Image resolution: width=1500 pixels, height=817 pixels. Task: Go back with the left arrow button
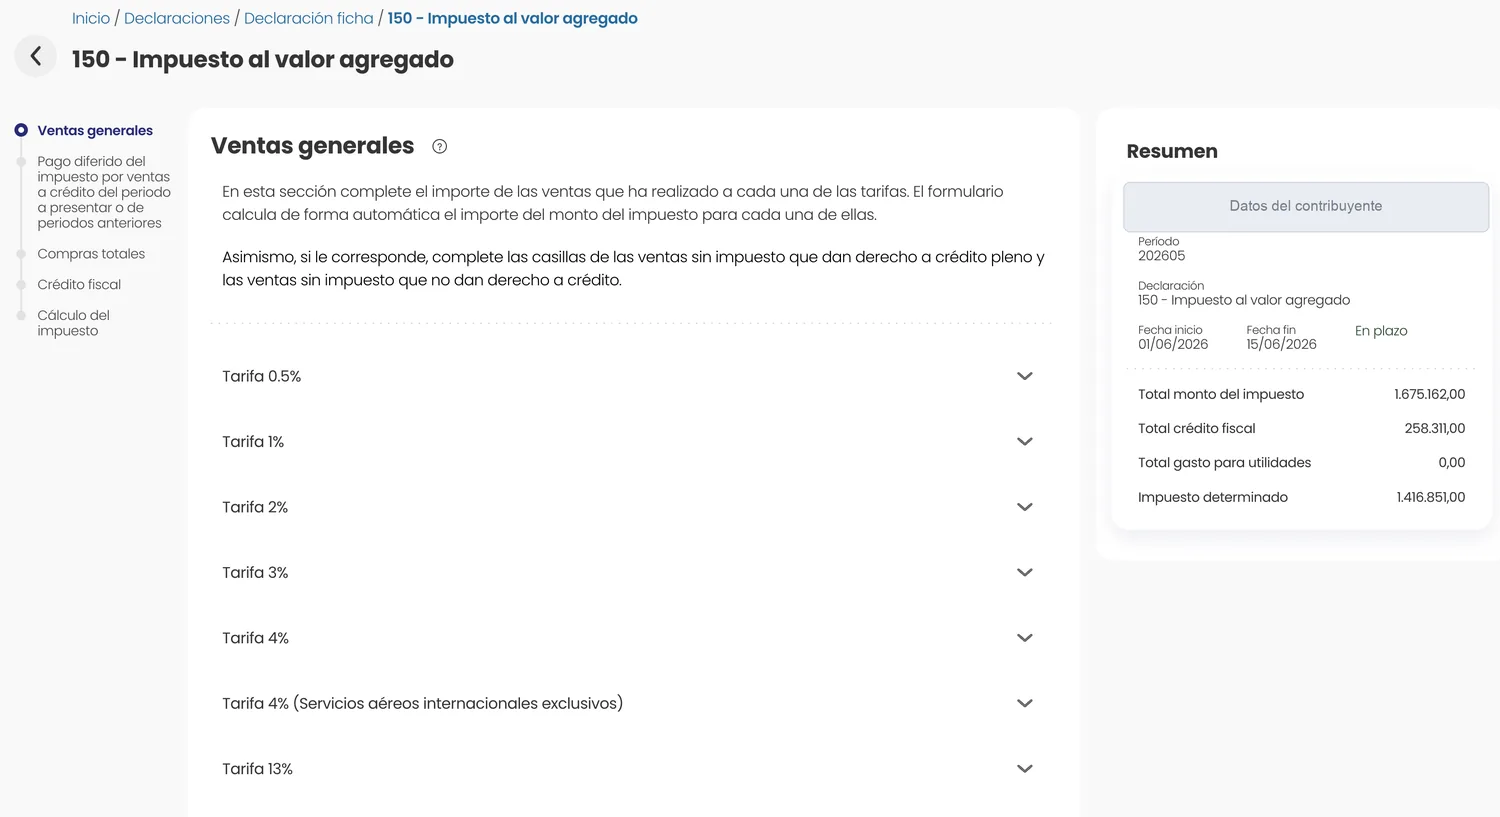click(x=36, y=56)
